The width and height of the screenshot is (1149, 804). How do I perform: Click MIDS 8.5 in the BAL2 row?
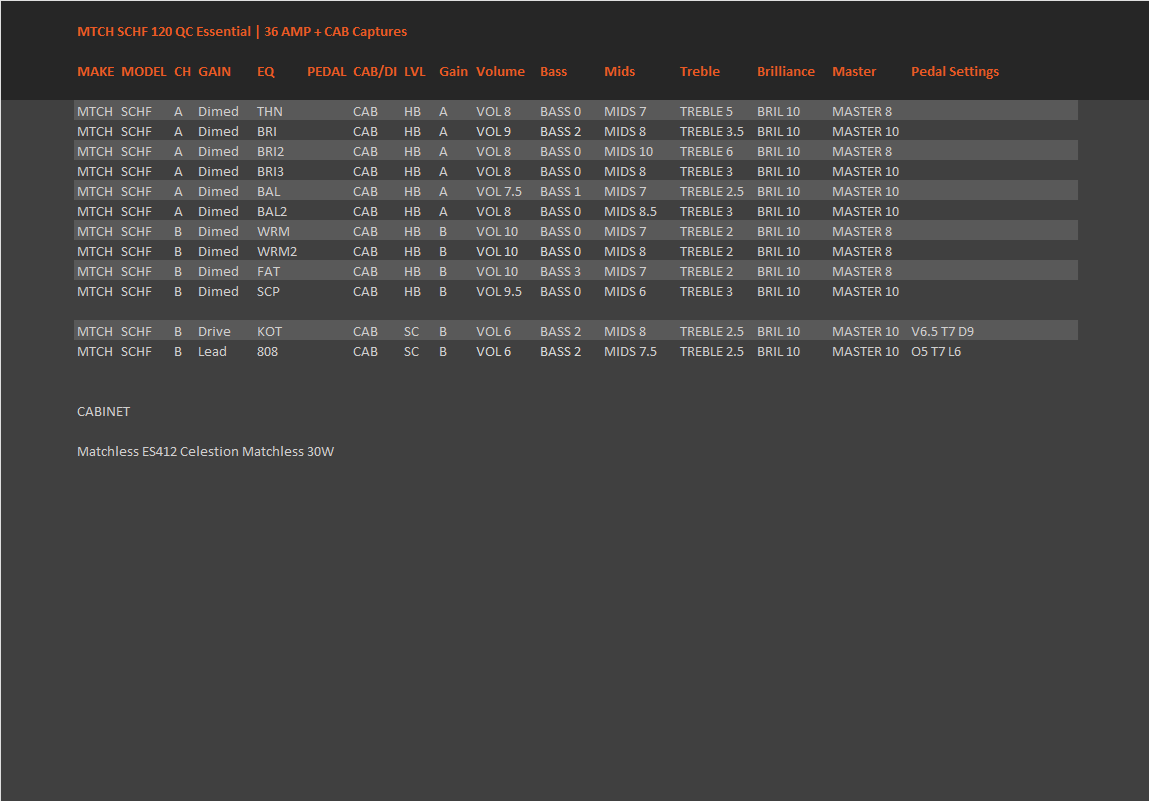(630, 212)
